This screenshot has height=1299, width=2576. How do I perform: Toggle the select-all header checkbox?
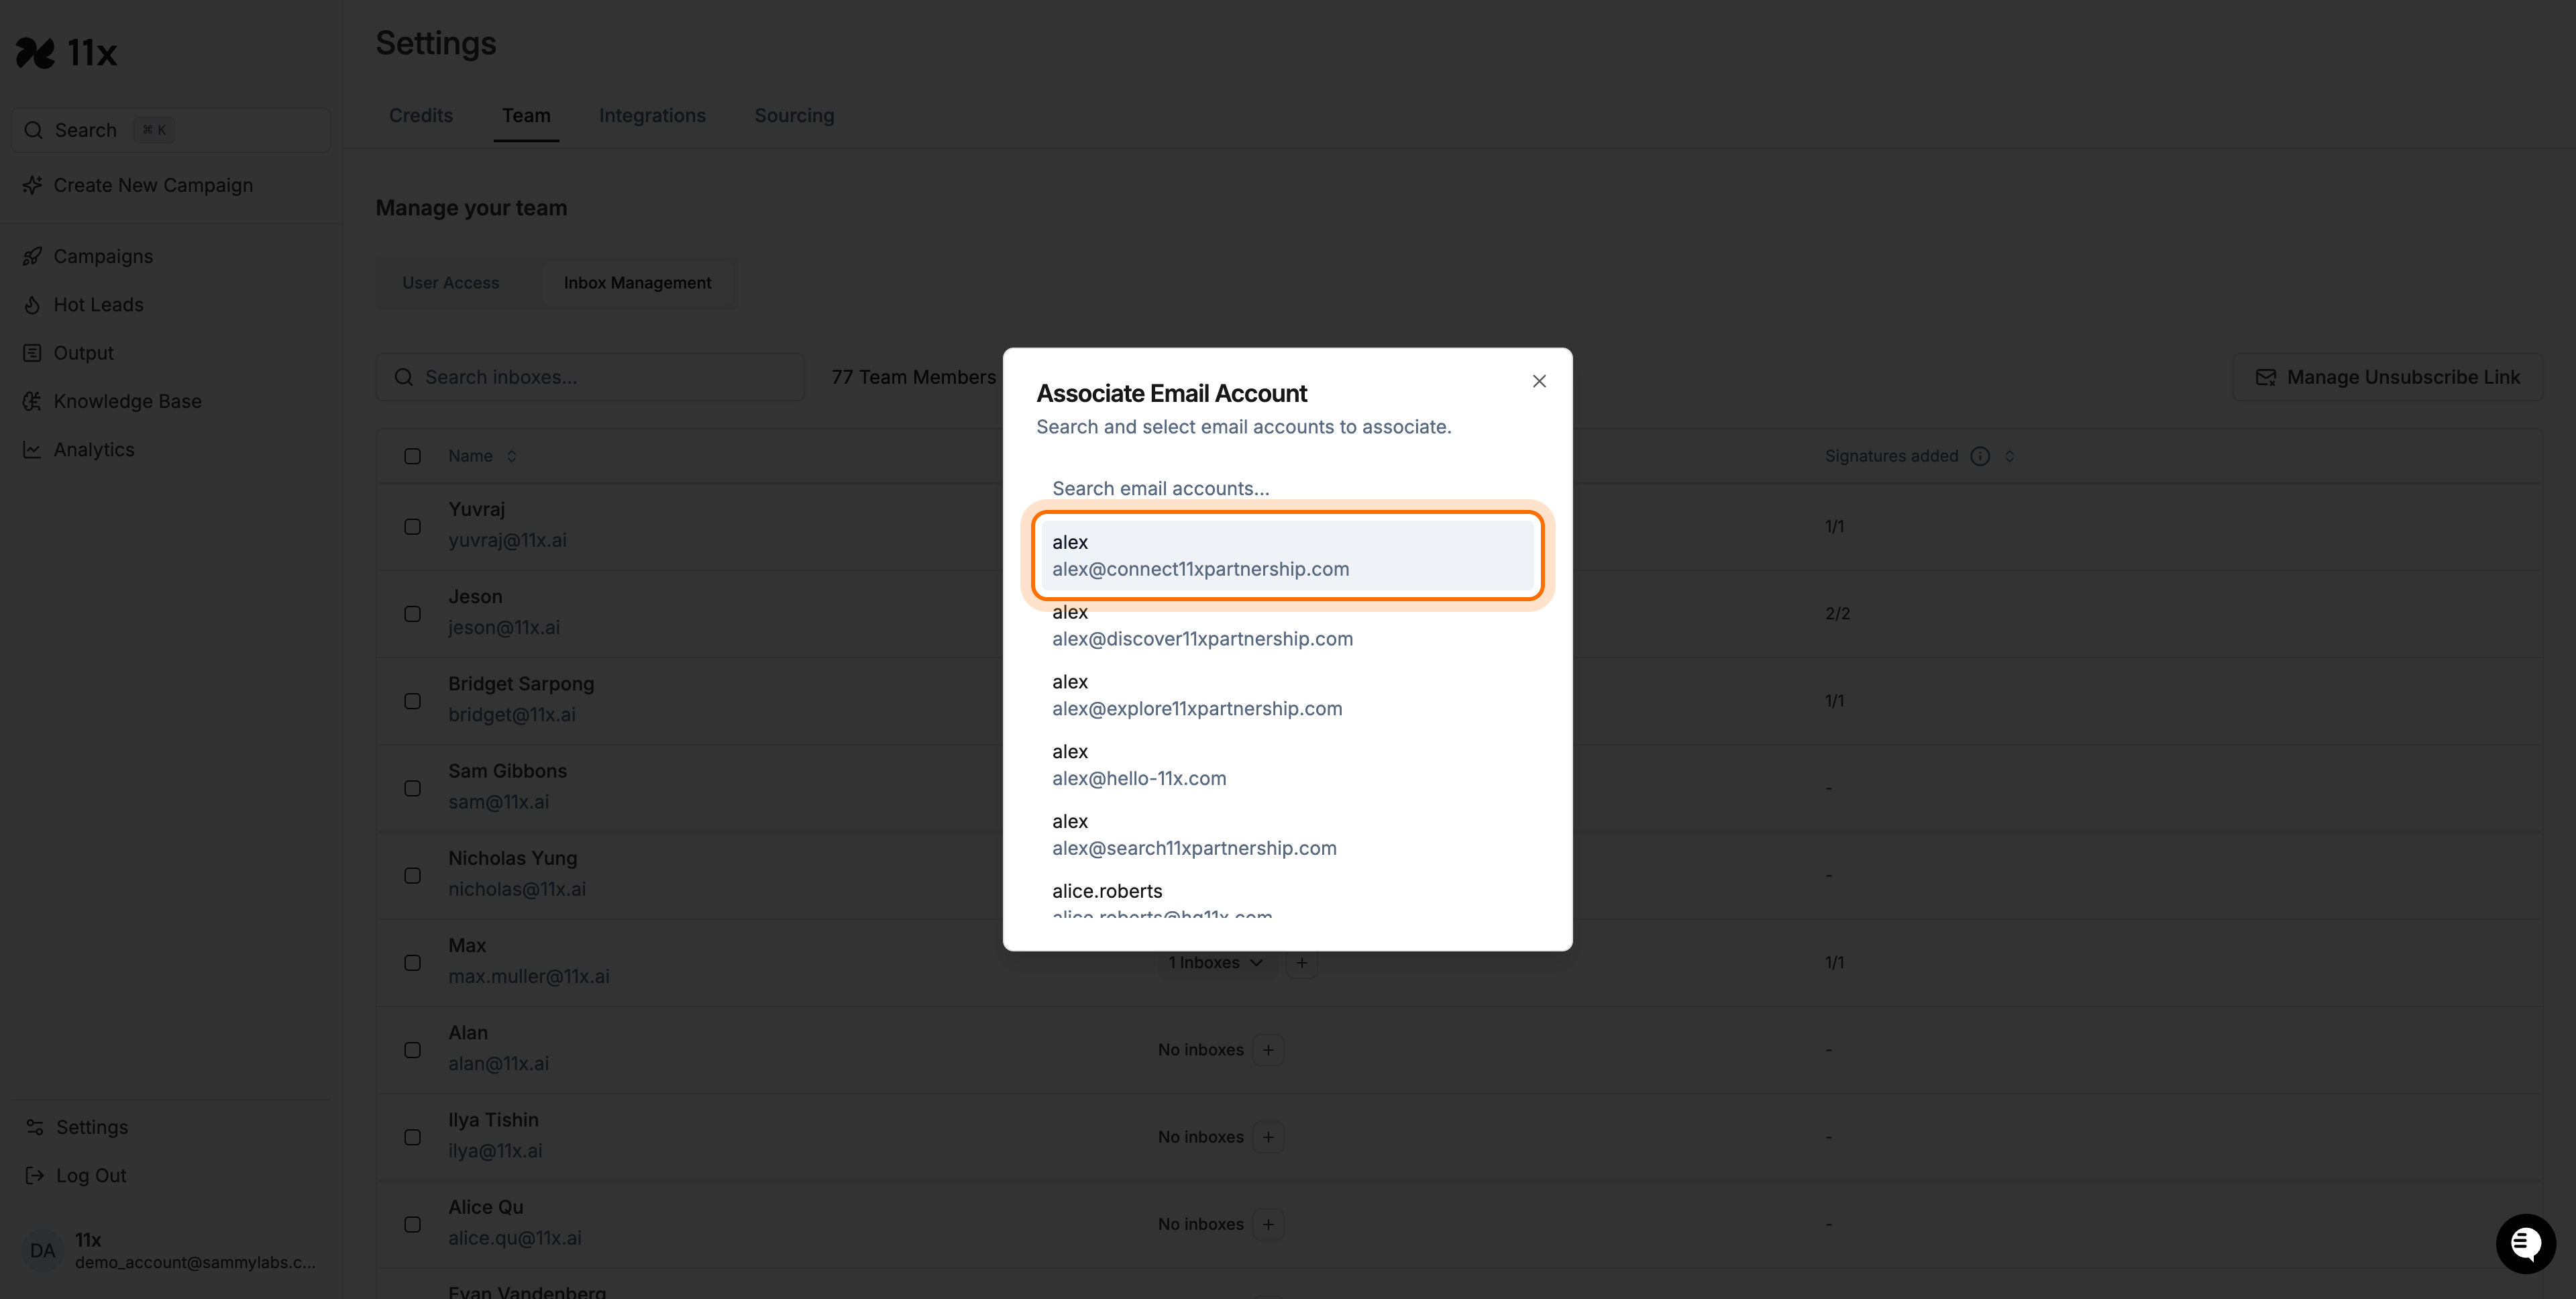point(412,456)
